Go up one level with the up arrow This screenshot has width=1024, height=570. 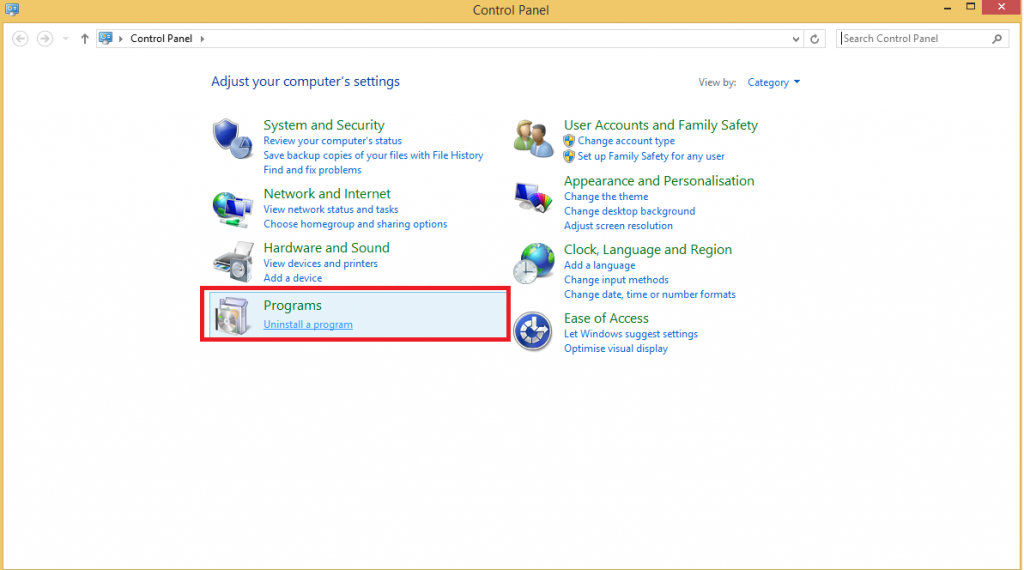tap(85, 38)
